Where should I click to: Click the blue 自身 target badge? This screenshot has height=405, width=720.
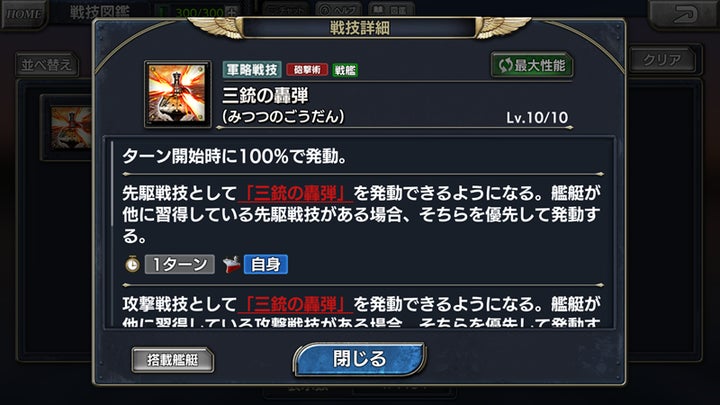pos(266,264)
